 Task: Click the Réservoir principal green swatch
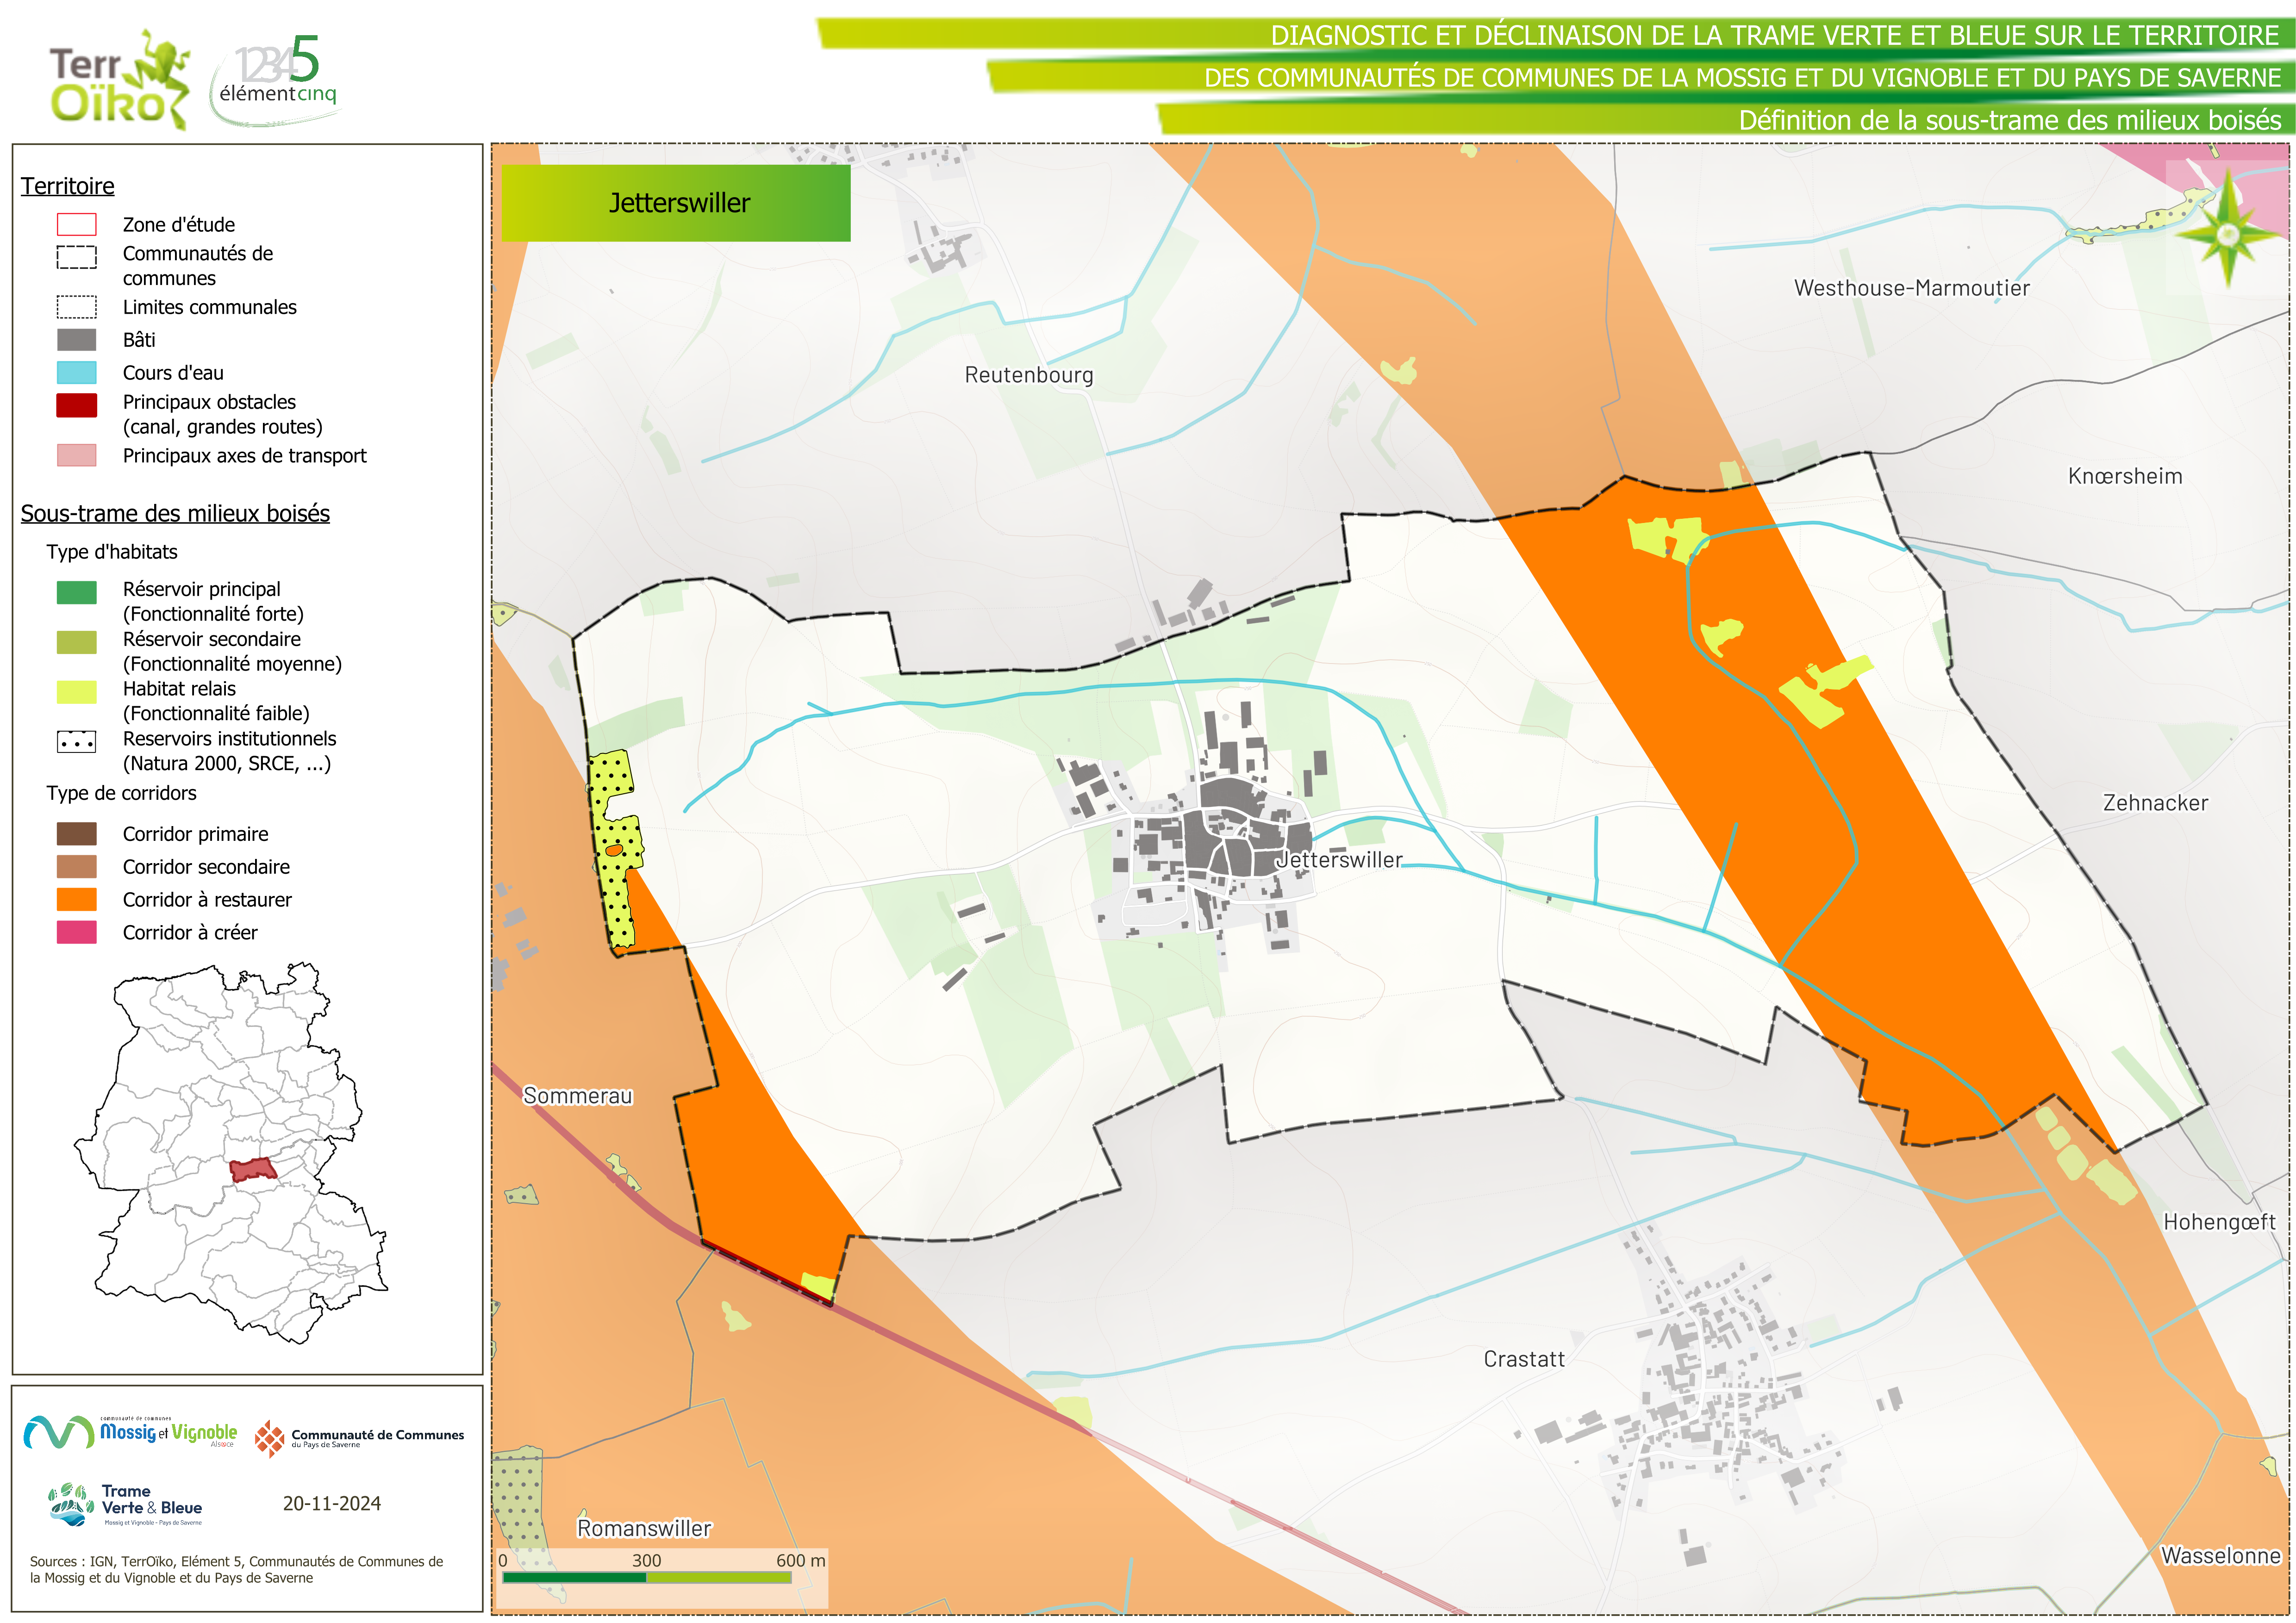click(x=77, y=592)
